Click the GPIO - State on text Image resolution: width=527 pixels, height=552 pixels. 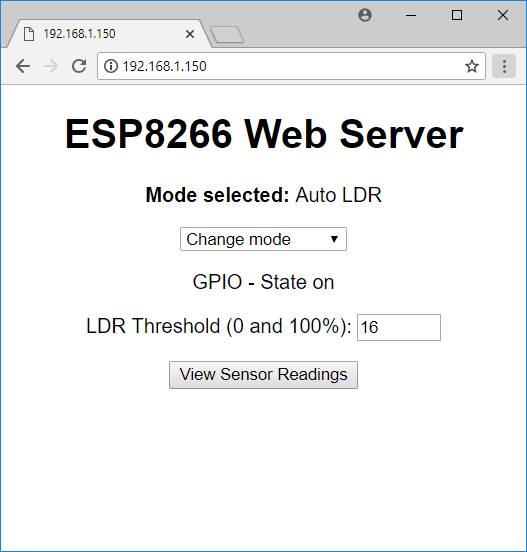tap(263, 282)
